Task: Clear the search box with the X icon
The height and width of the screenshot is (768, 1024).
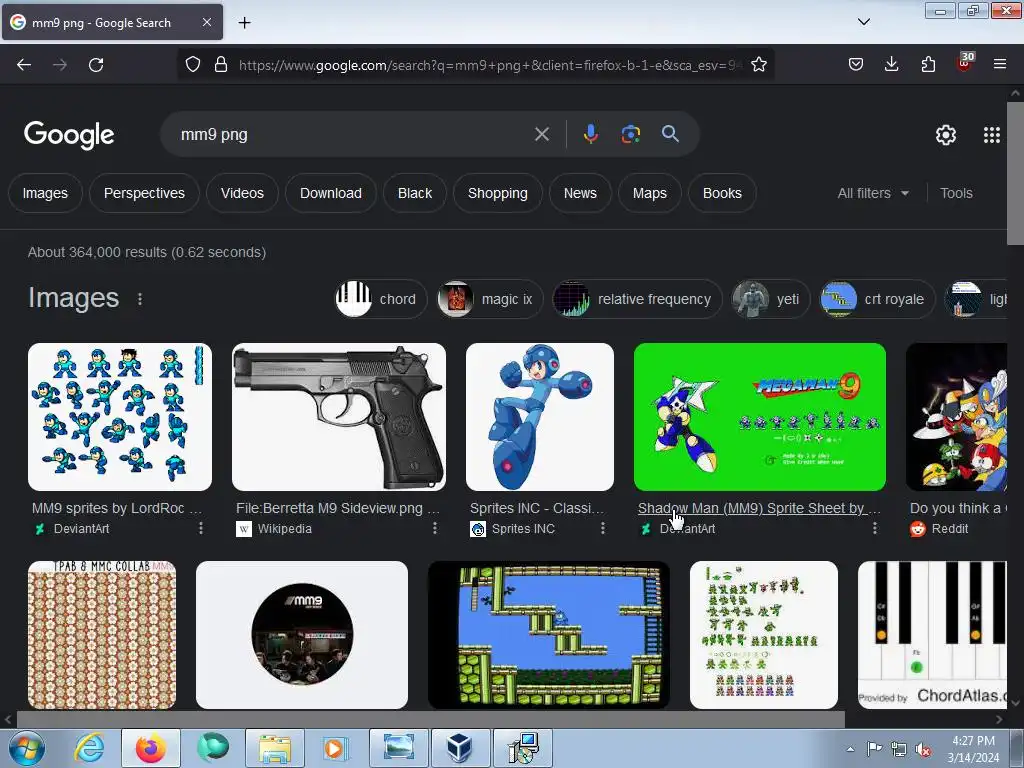Action: point(541,135)
